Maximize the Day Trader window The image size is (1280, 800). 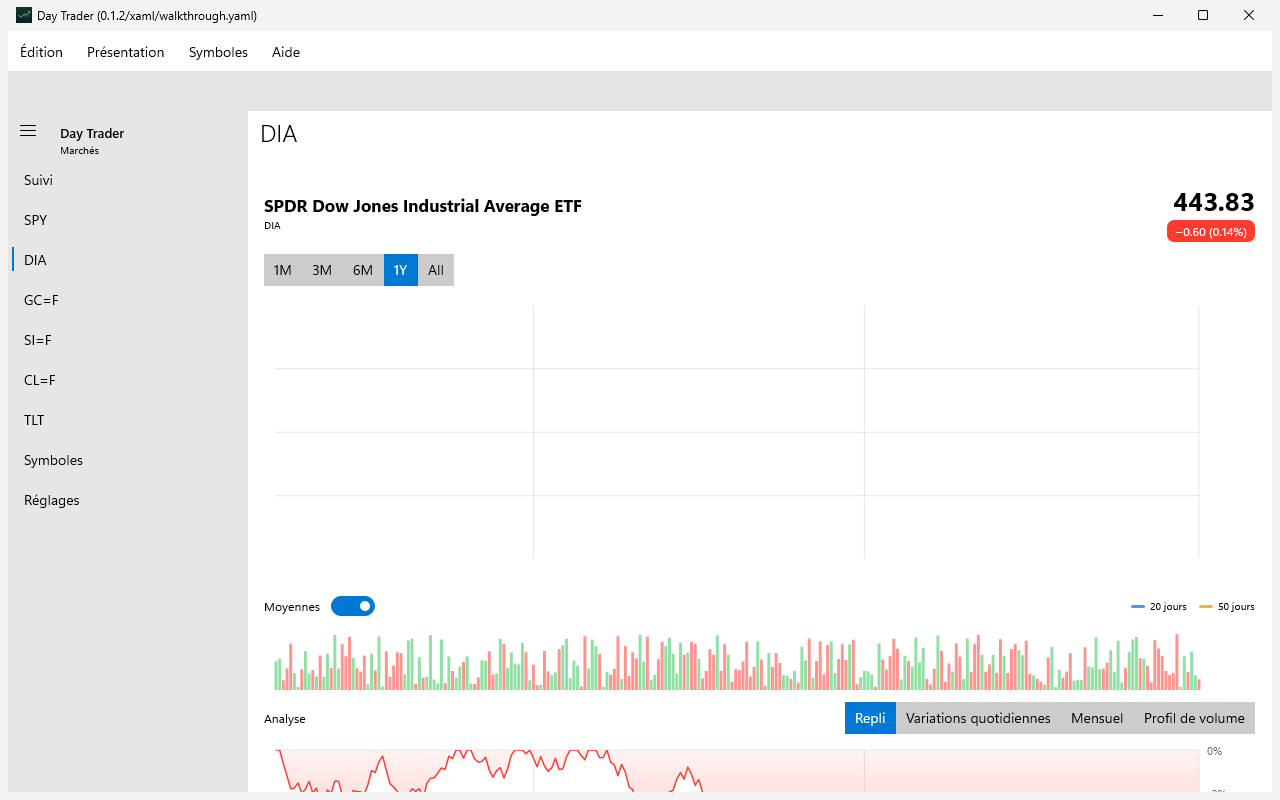pyautogui.click(x=1203, y=15)
